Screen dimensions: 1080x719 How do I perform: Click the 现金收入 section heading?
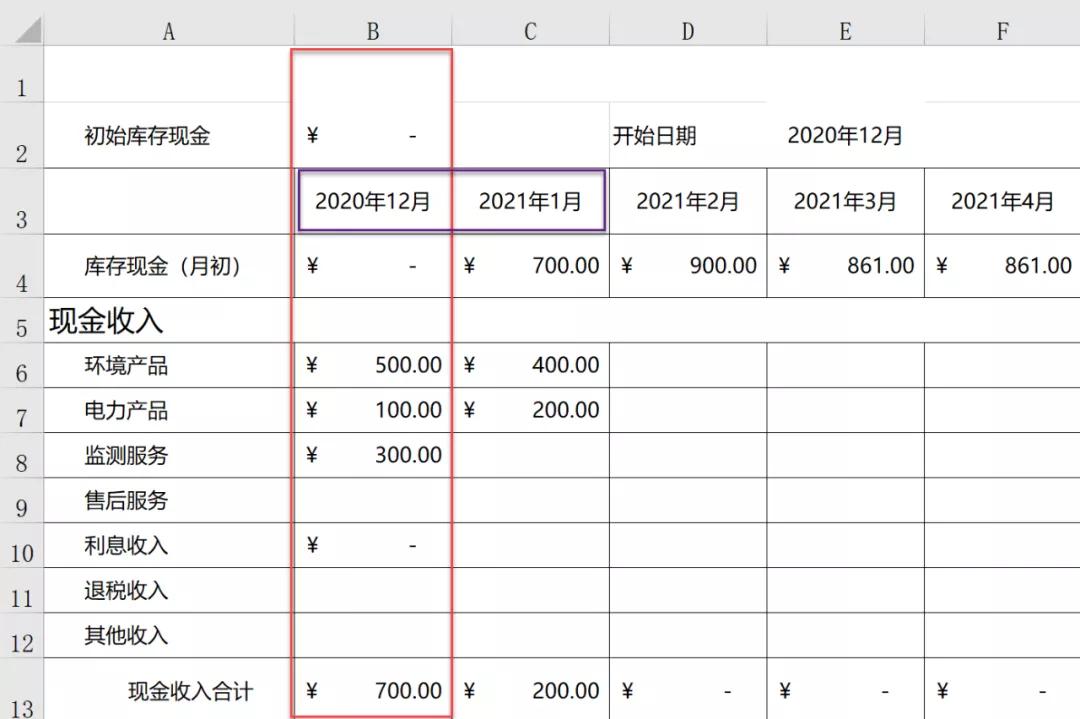[105, 321]
